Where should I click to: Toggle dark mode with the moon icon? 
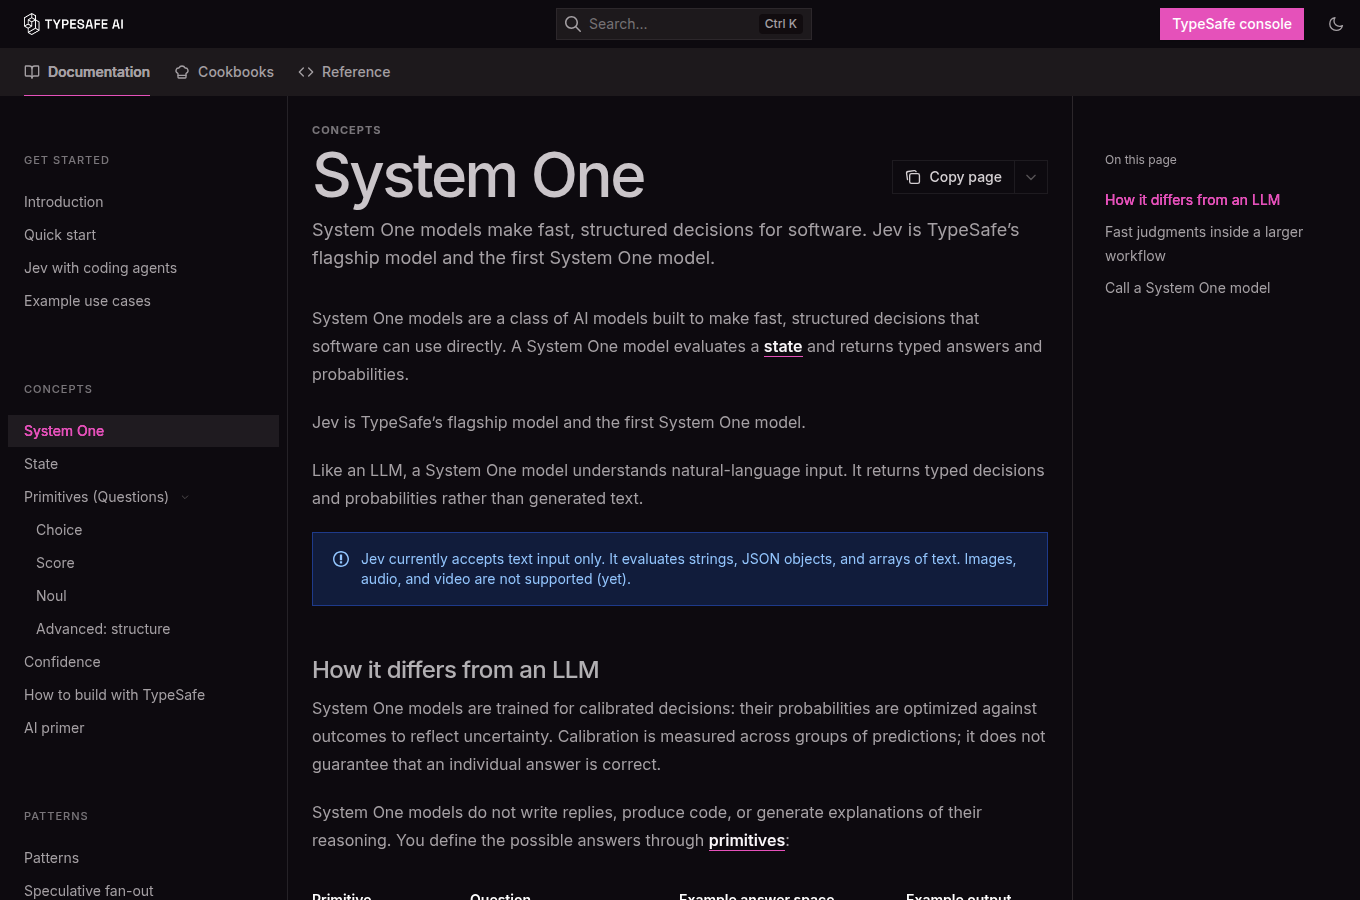pos(1336,24)
